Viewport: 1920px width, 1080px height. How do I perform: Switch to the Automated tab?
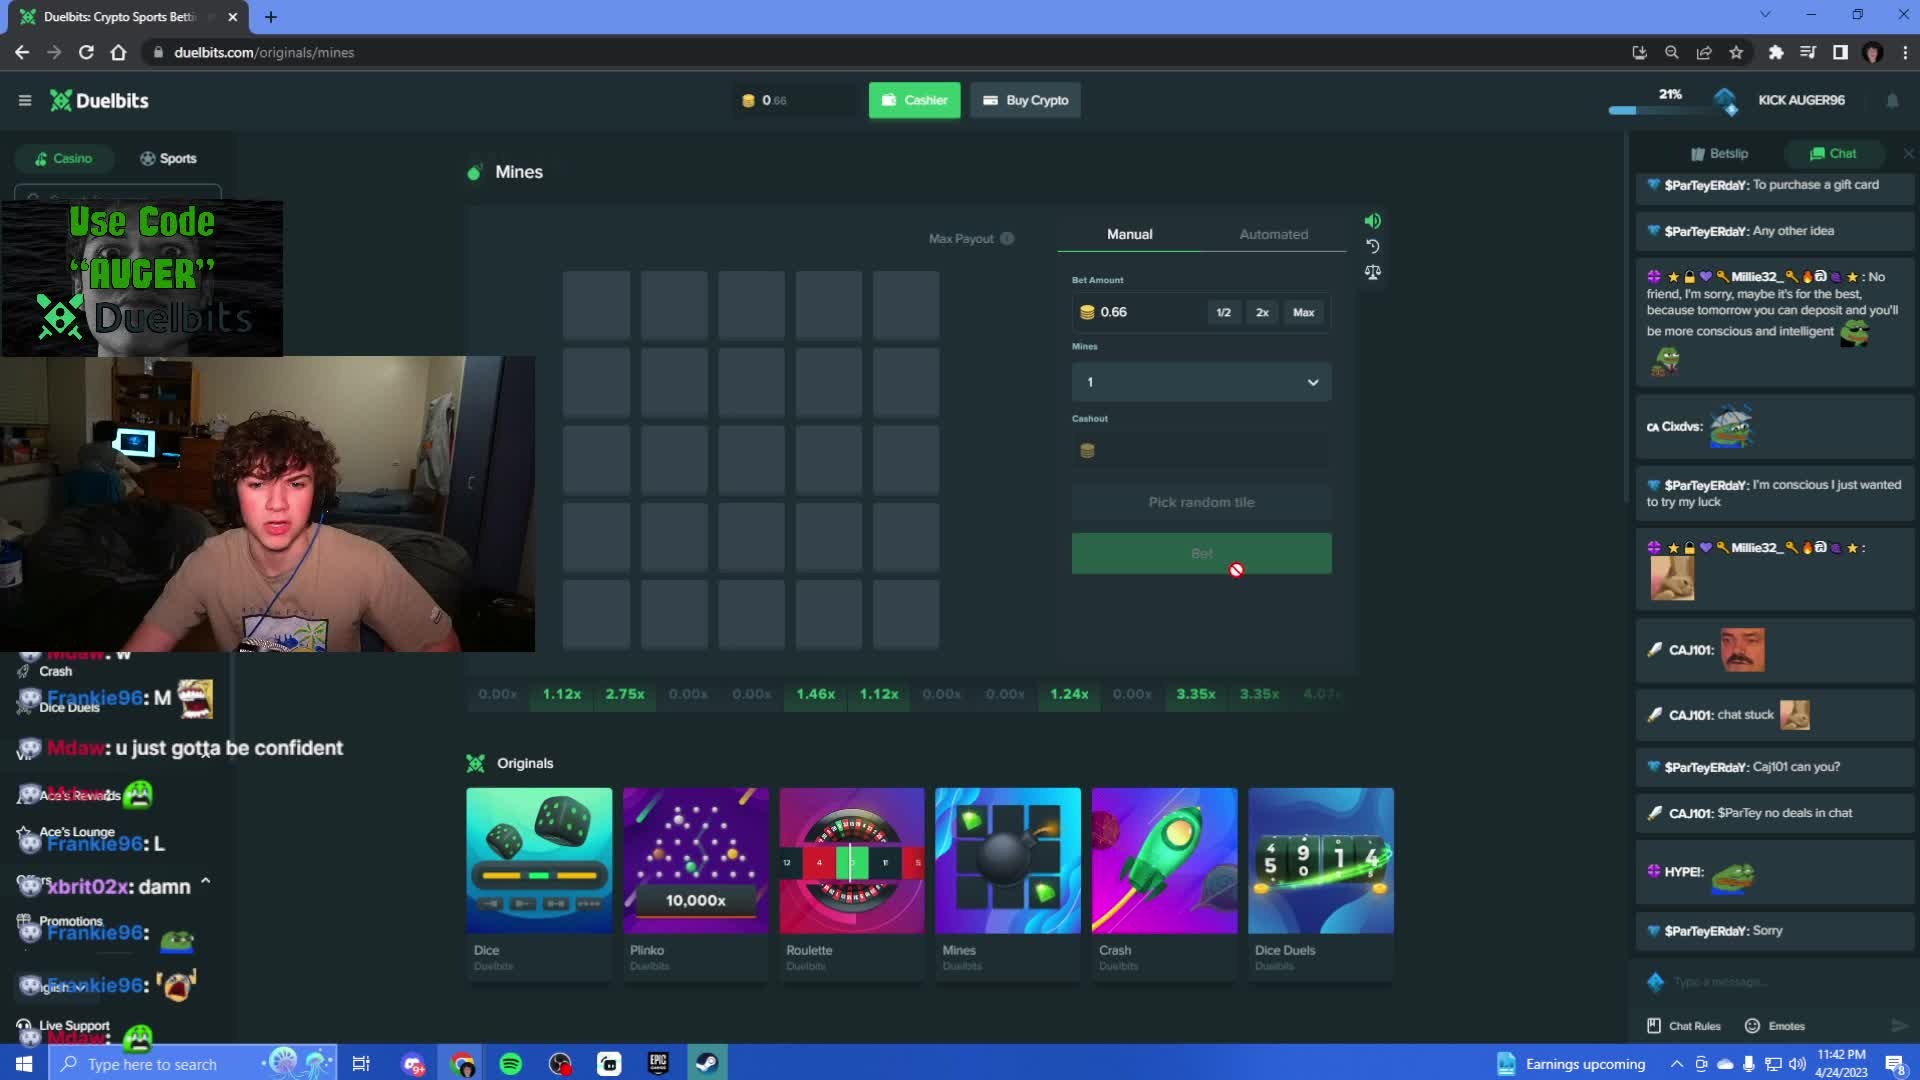pyautogui.click(x=1273, y=234)
